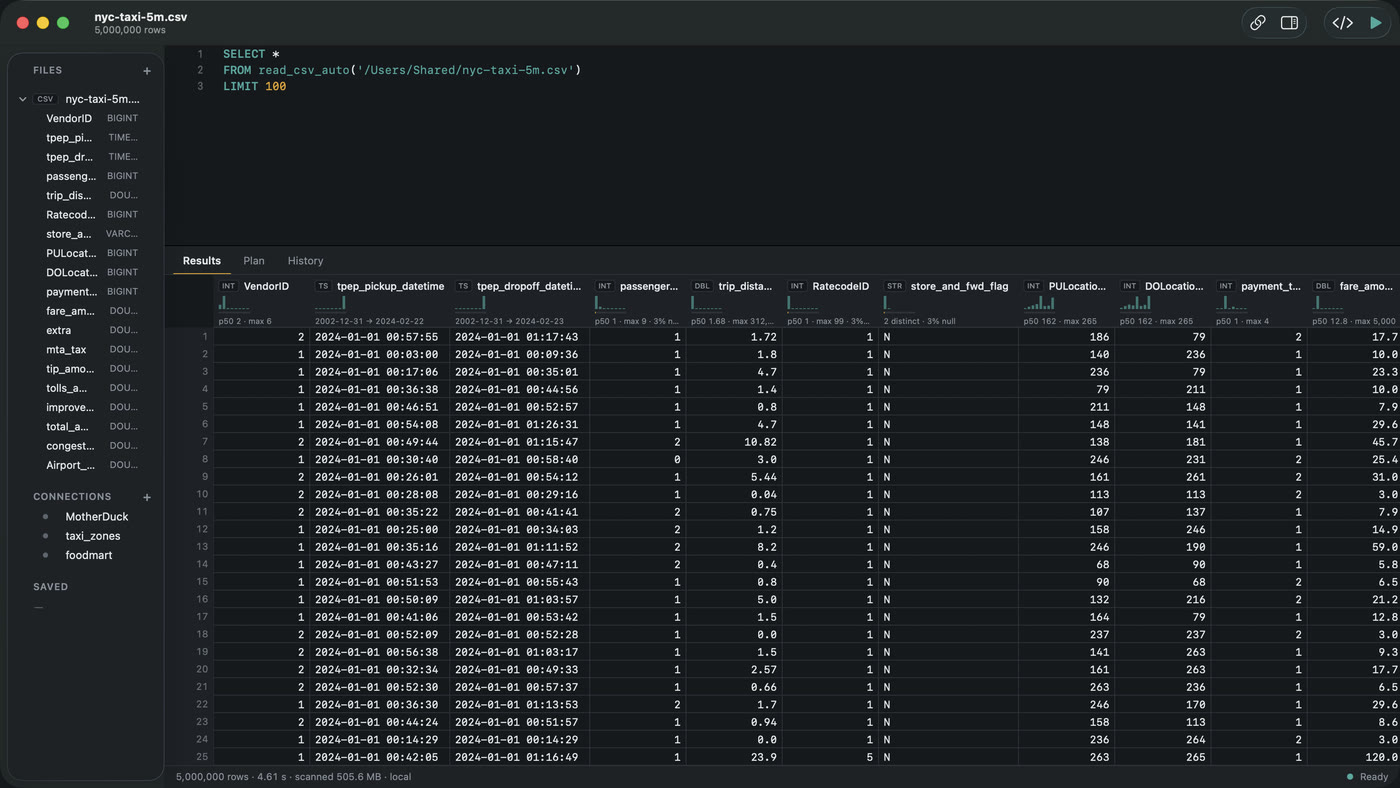Image resolution: width=1400 pixels, height=788 pixels.
Task: Click the trip distance cell showing 10.82
Action: click(736, 442)
